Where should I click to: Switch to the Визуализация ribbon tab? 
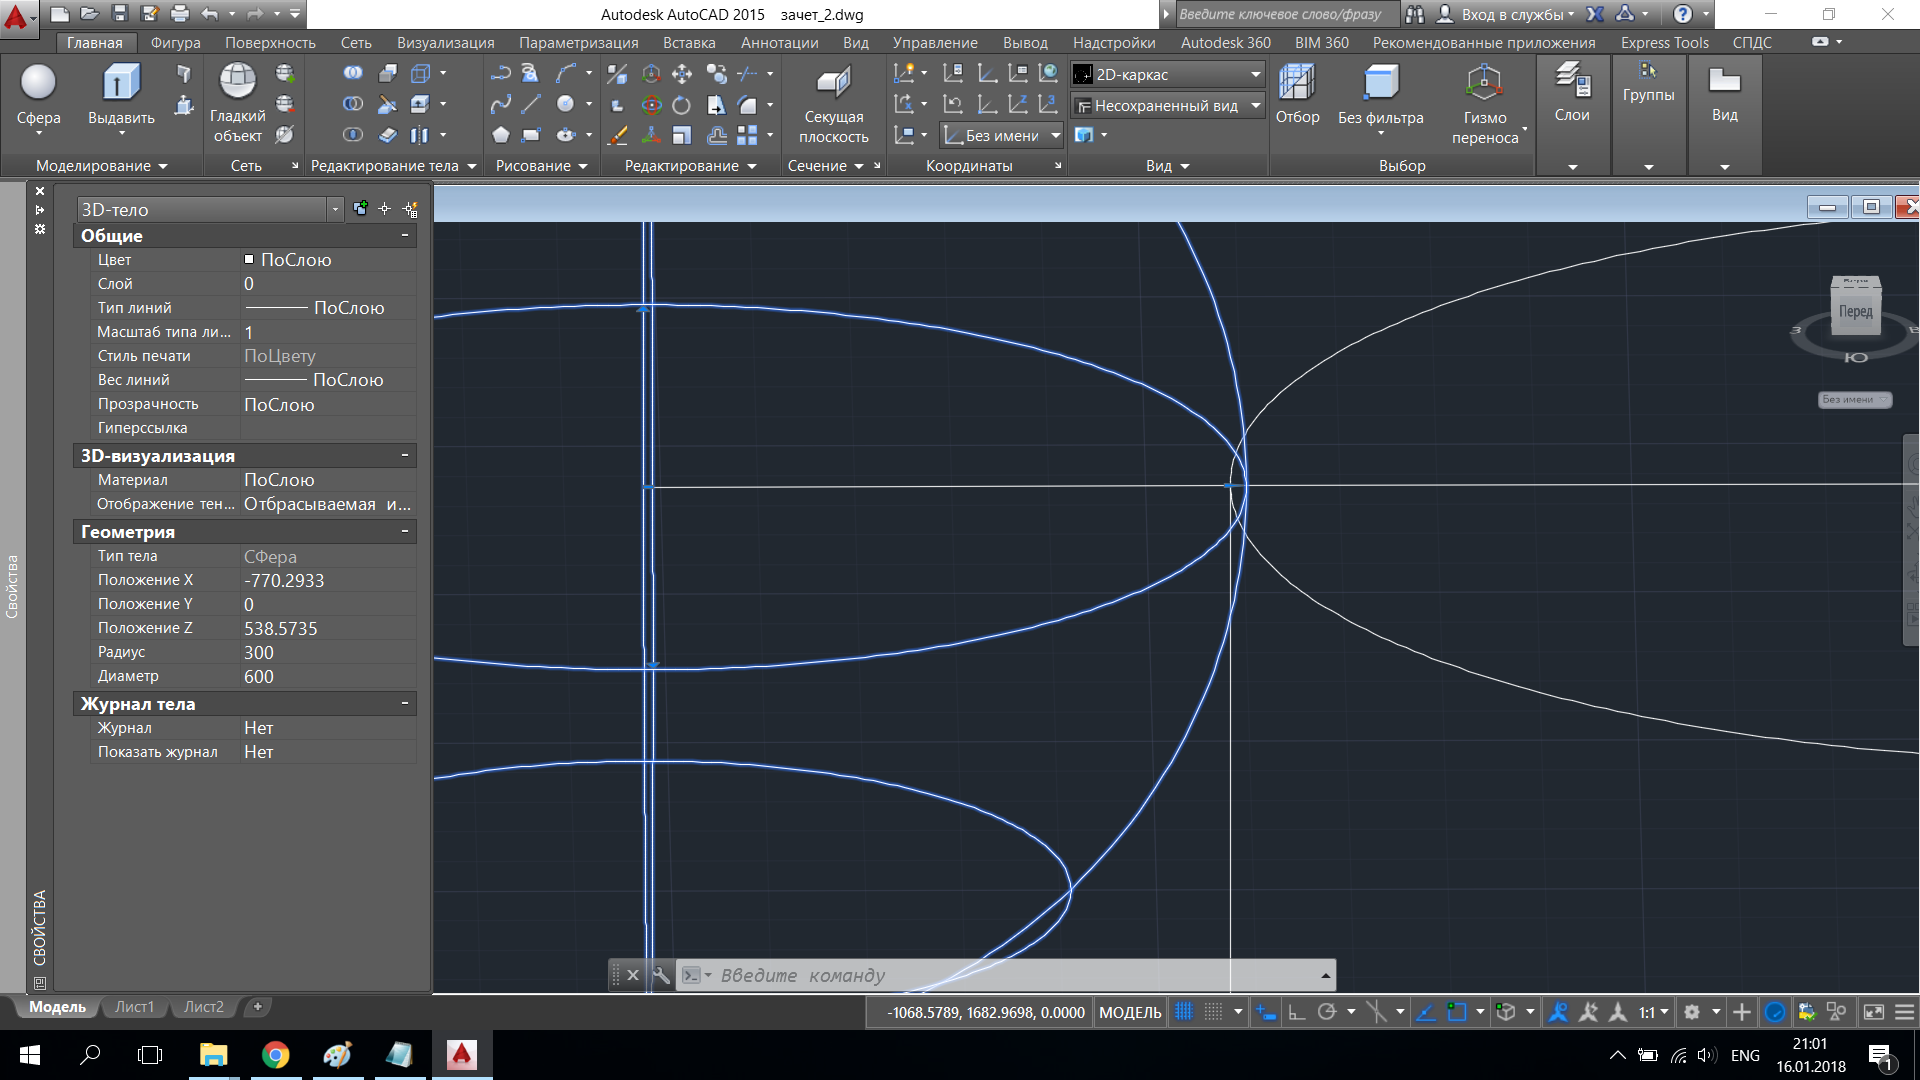pyautogui.click(x=446, y=42)
